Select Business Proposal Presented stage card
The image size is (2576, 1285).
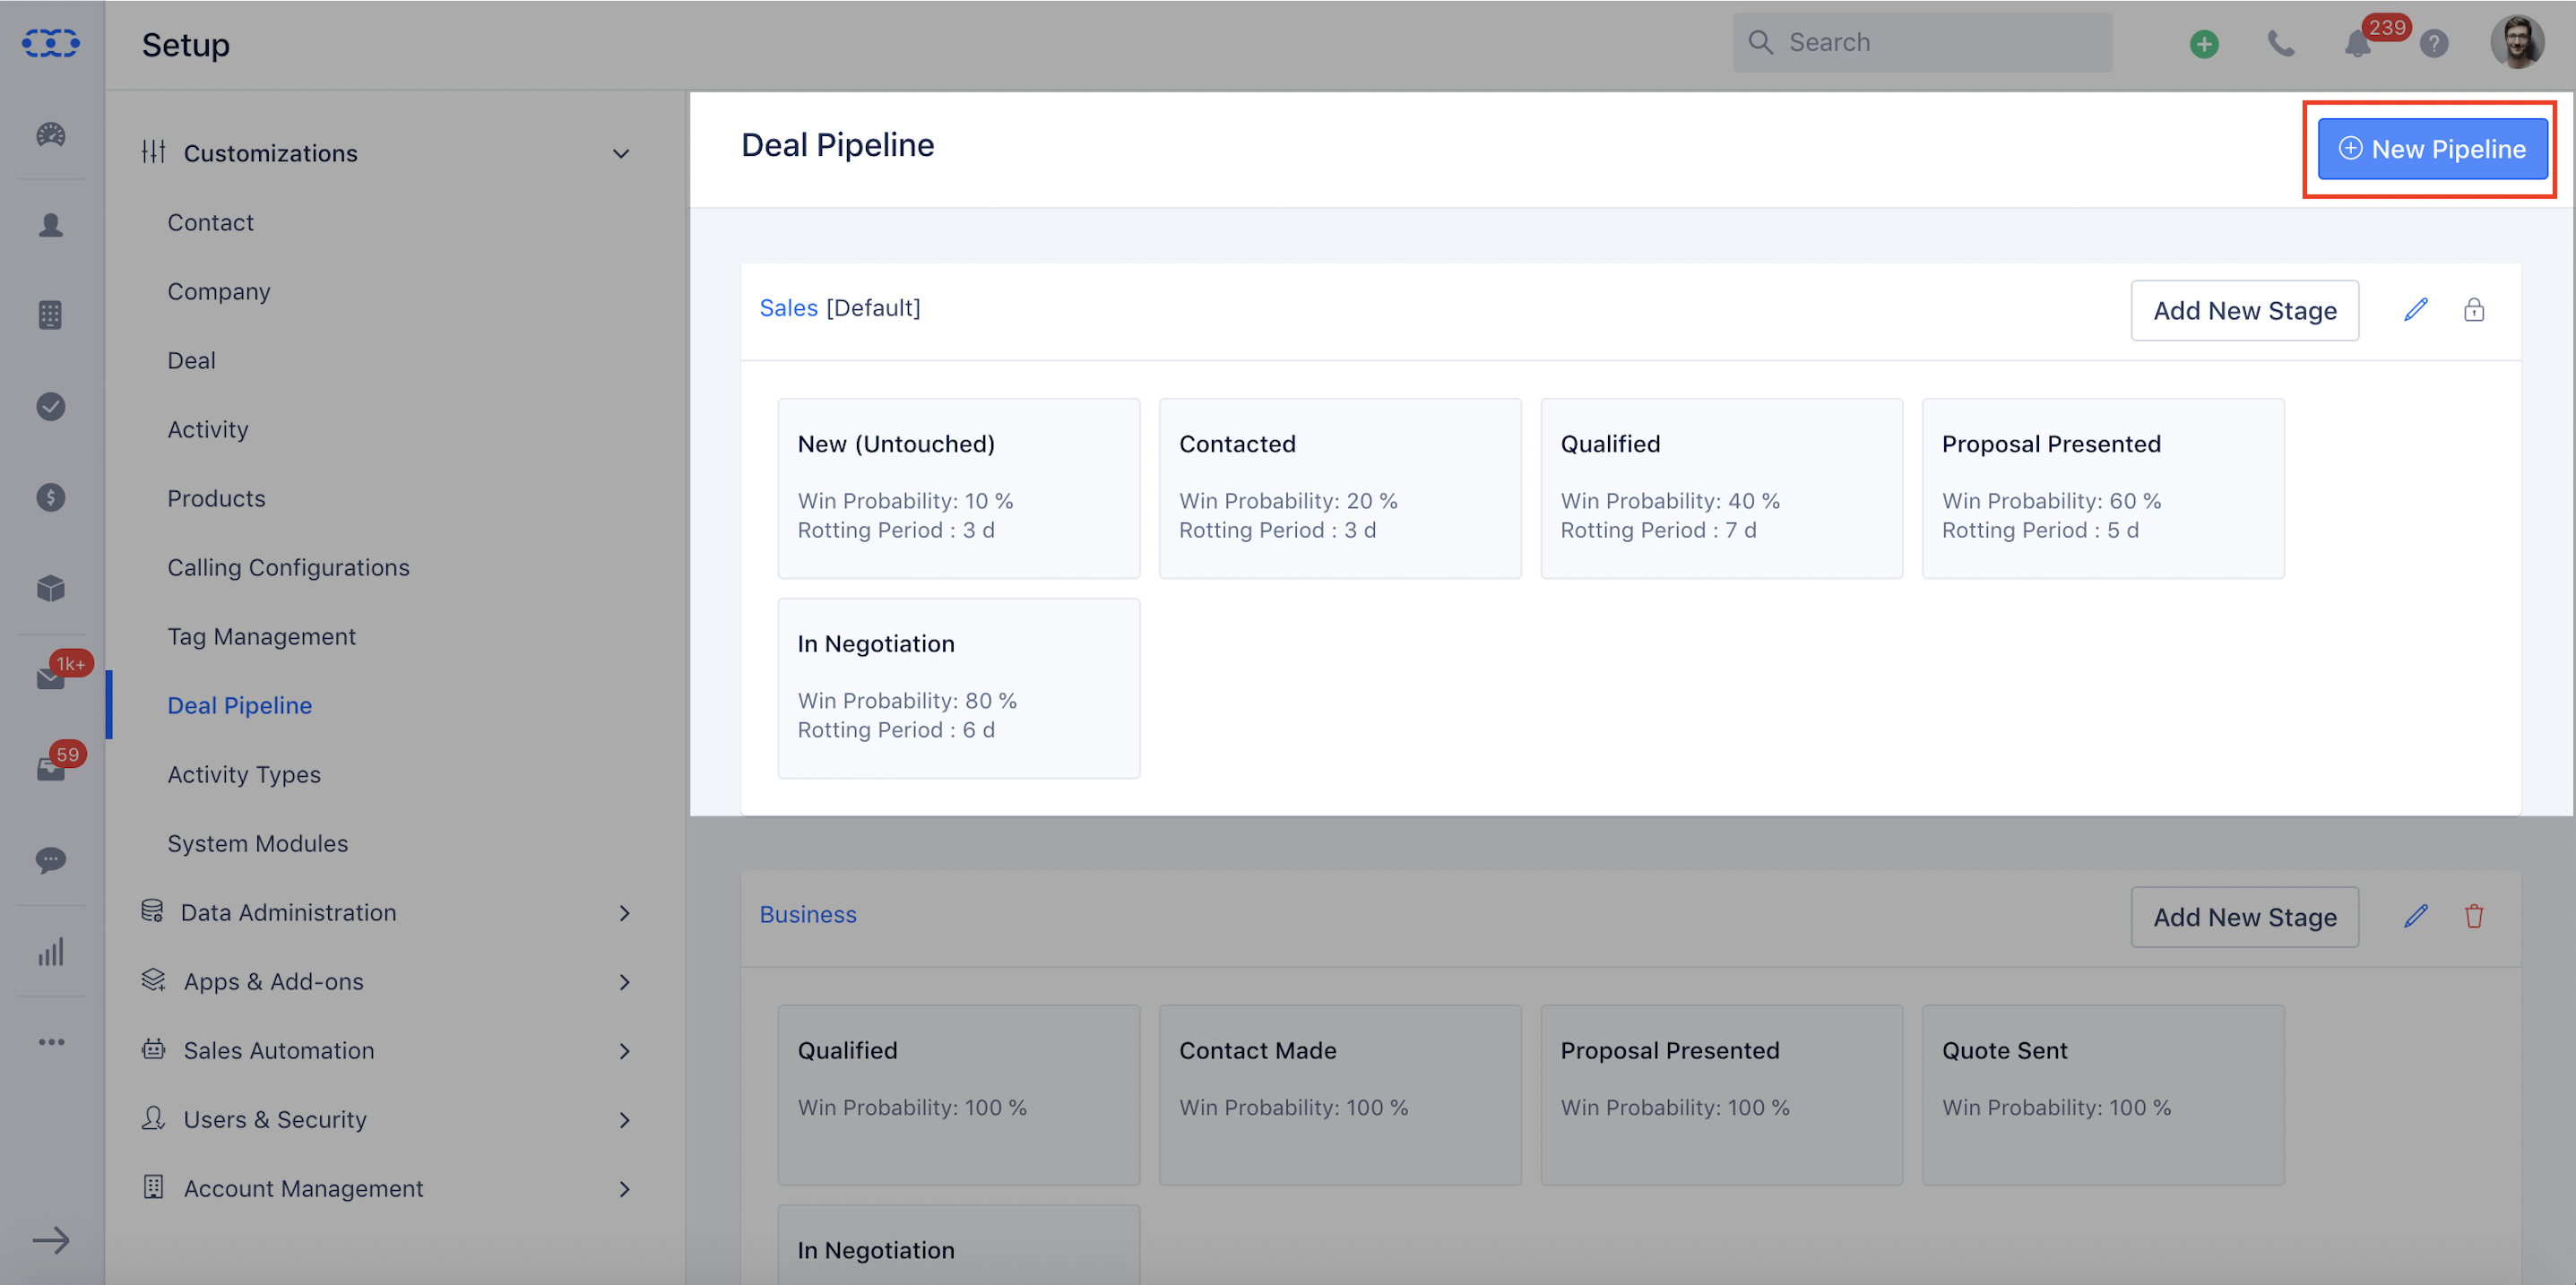point(1721,1095)
